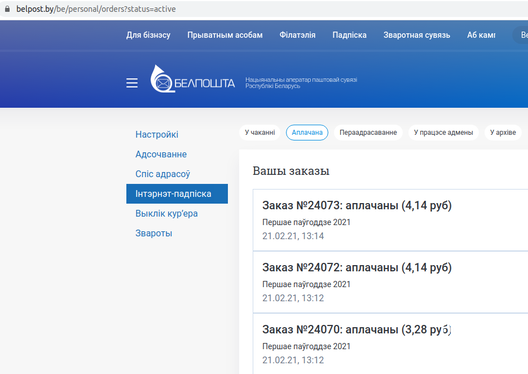Image resolution: width=528 pixels, height=374 pixels.
Task: Open 'Аб камі' menu item
Action: (481, 35)
